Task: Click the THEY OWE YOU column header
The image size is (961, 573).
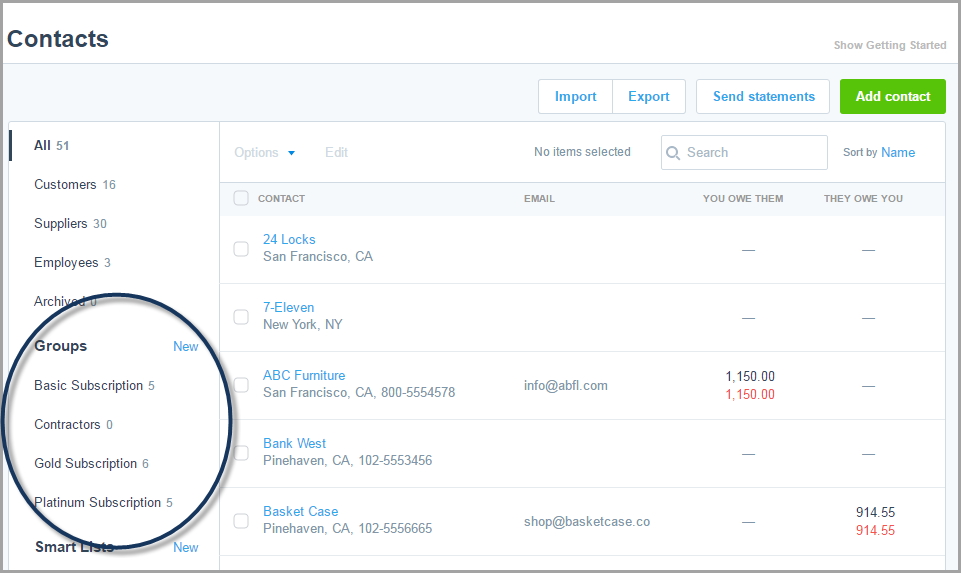Action: click(x=863, y=199)
